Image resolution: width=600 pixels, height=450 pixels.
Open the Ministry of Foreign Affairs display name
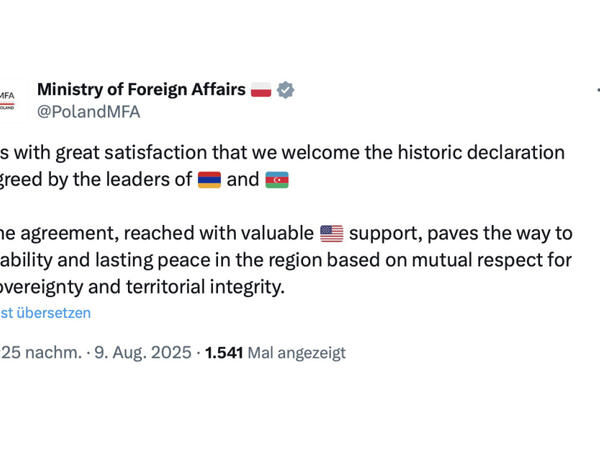141,90
